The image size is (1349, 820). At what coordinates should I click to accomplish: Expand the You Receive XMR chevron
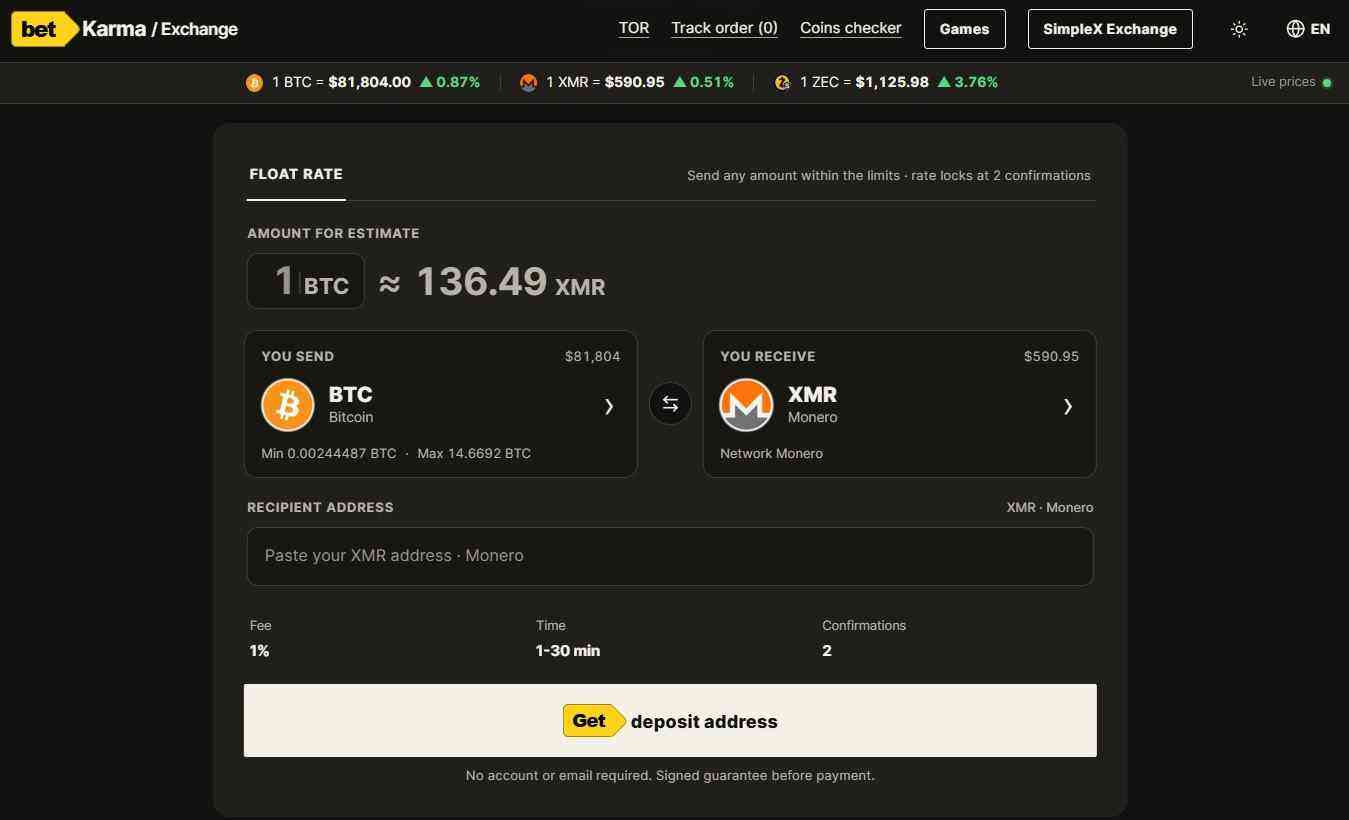[1067, 406]
